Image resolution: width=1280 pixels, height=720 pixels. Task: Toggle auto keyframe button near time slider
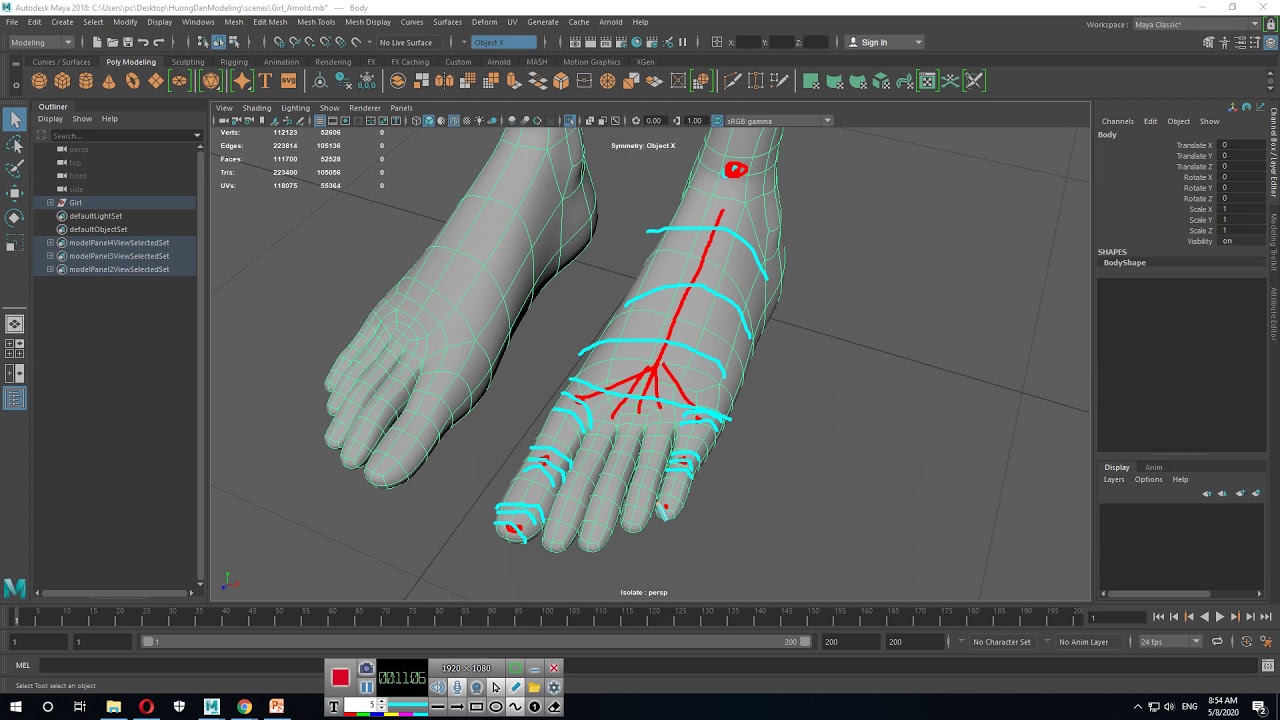pyautogui.click(x=1247, y=642)
